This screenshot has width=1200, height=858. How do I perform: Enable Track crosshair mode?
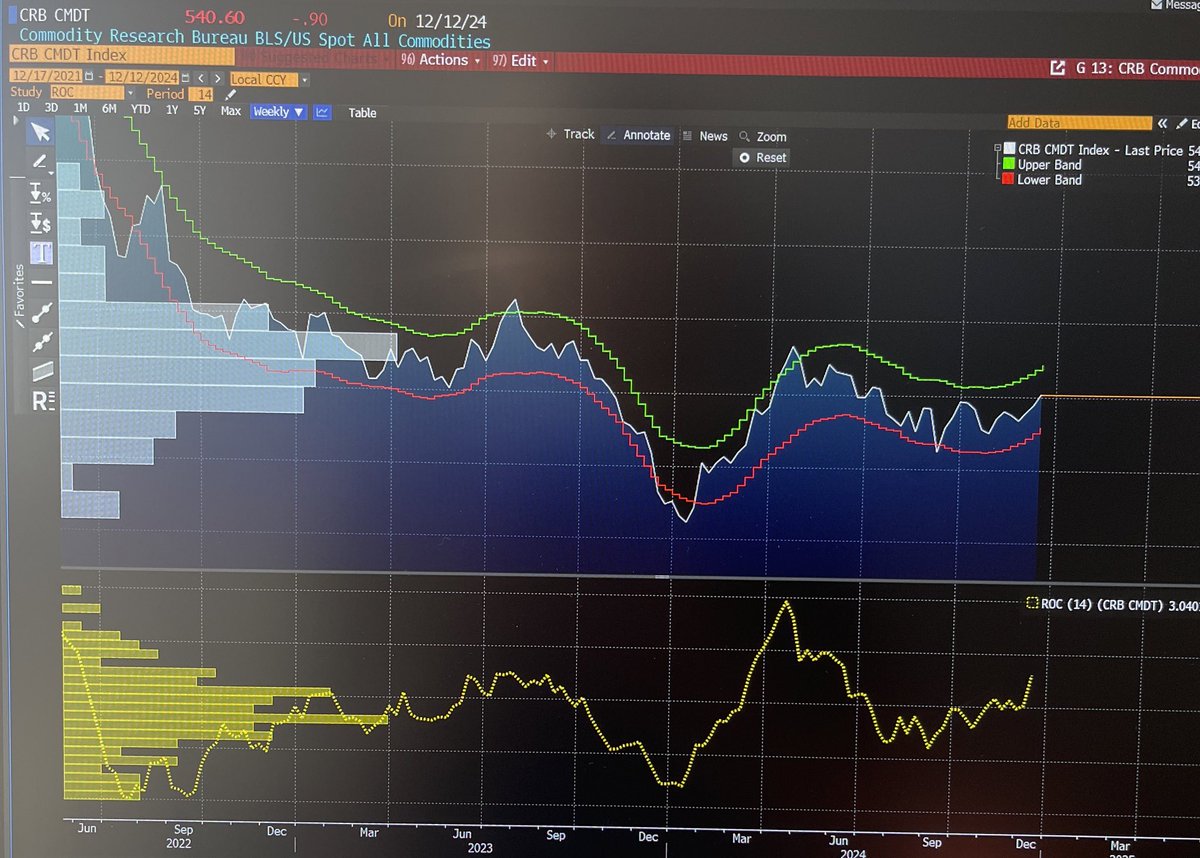pyautogui.click(x=570, y=134)
